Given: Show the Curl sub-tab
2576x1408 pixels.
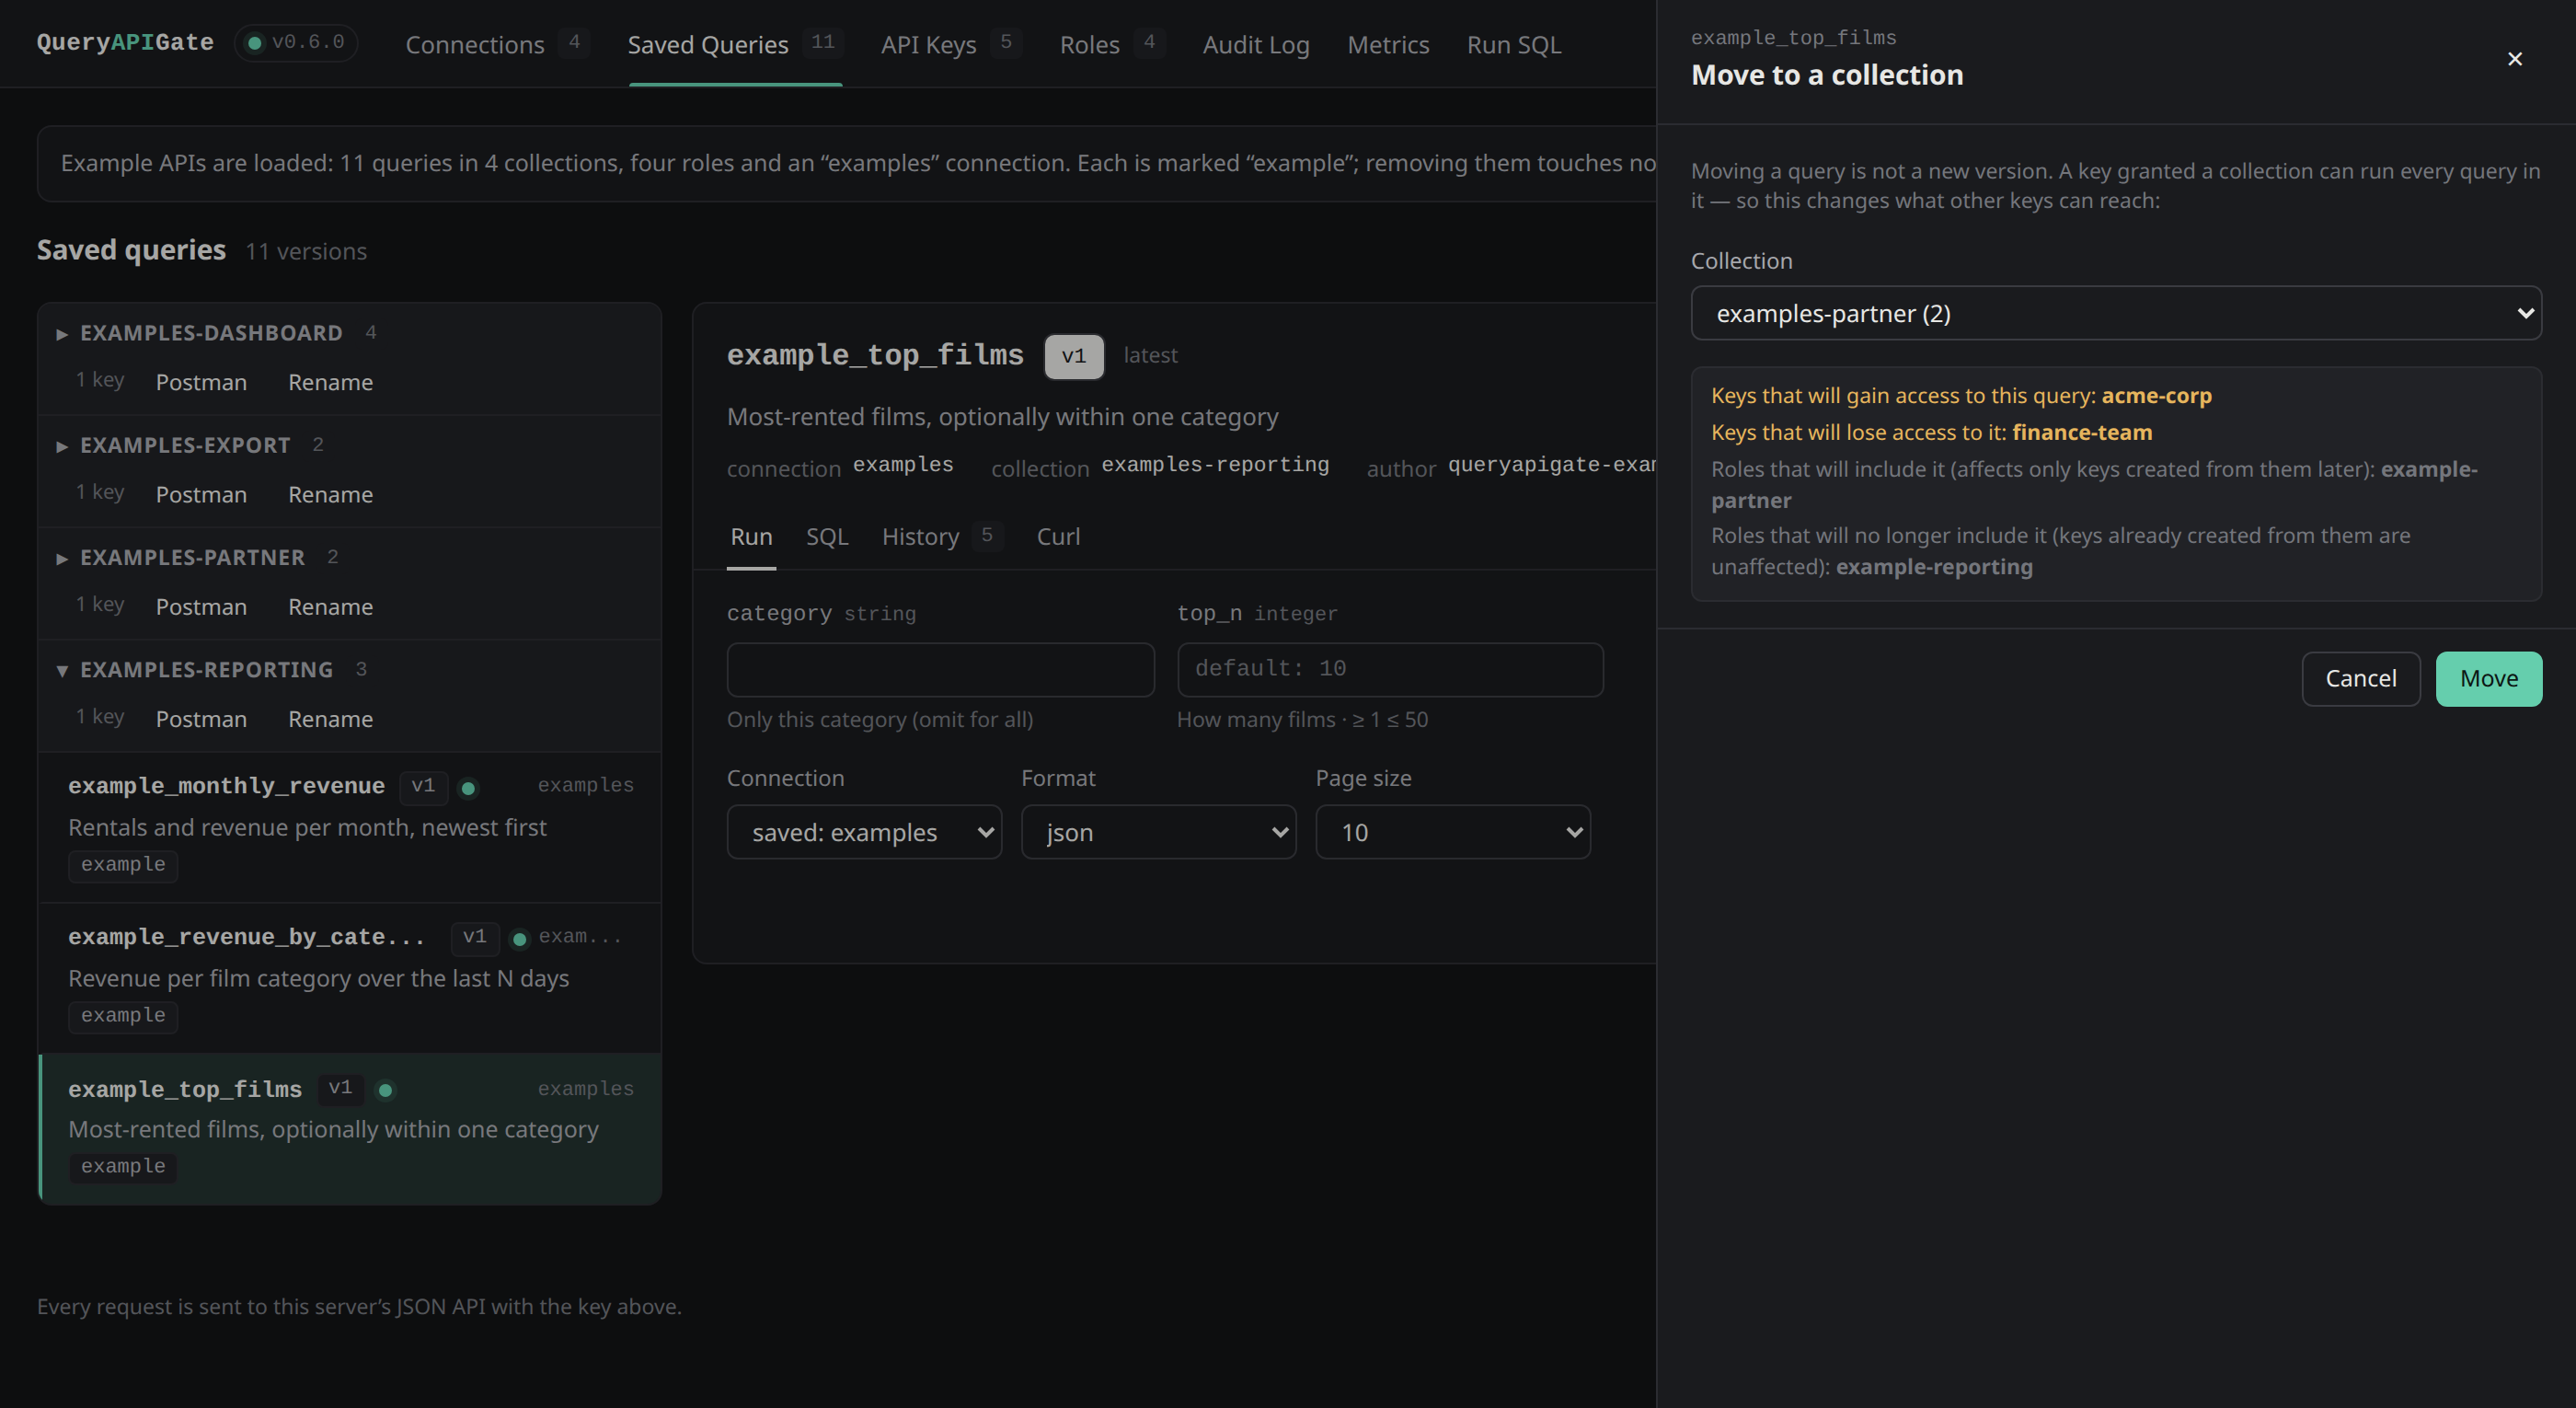Looking at the screenshot, I should (1058, 536).
